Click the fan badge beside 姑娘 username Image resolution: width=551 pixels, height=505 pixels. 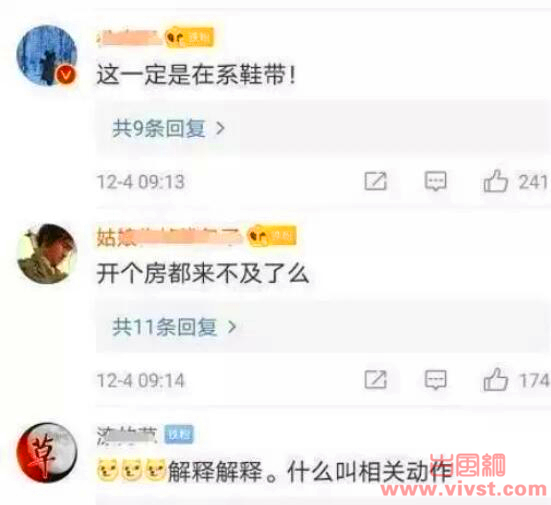point(272,235)
